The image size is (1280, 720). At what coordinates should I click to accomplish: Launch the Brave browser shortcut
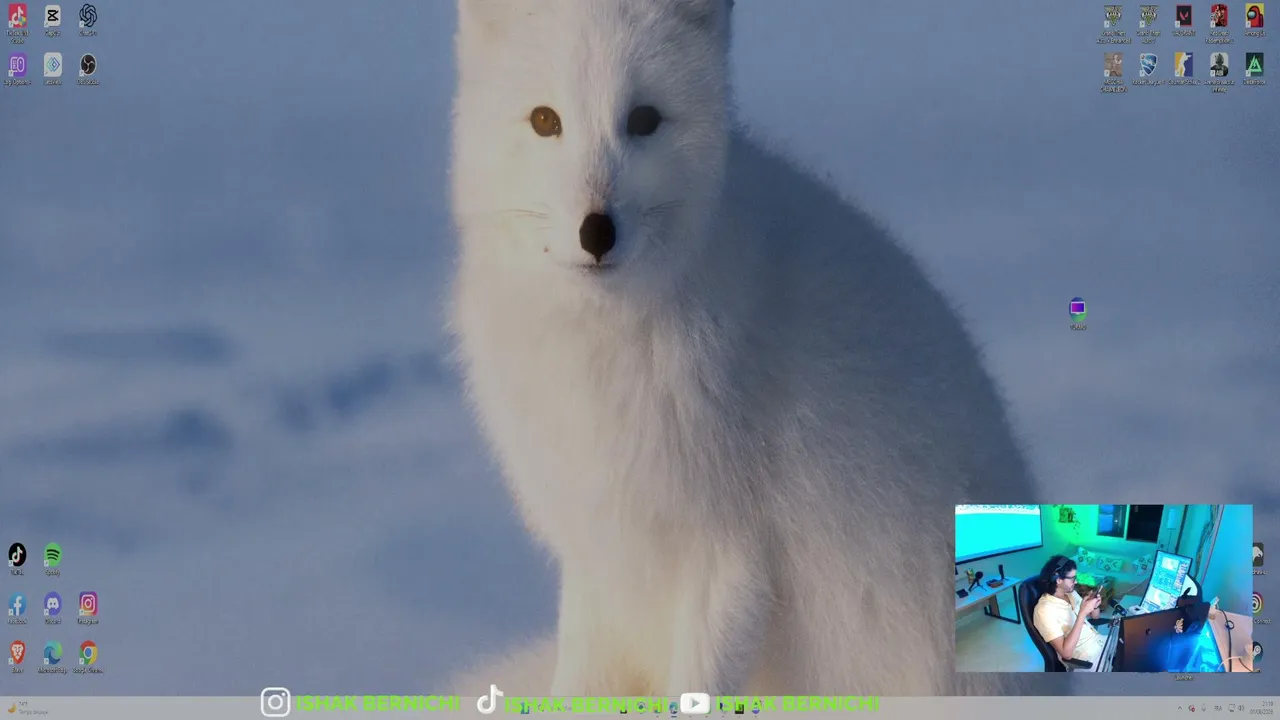(17, 657)
